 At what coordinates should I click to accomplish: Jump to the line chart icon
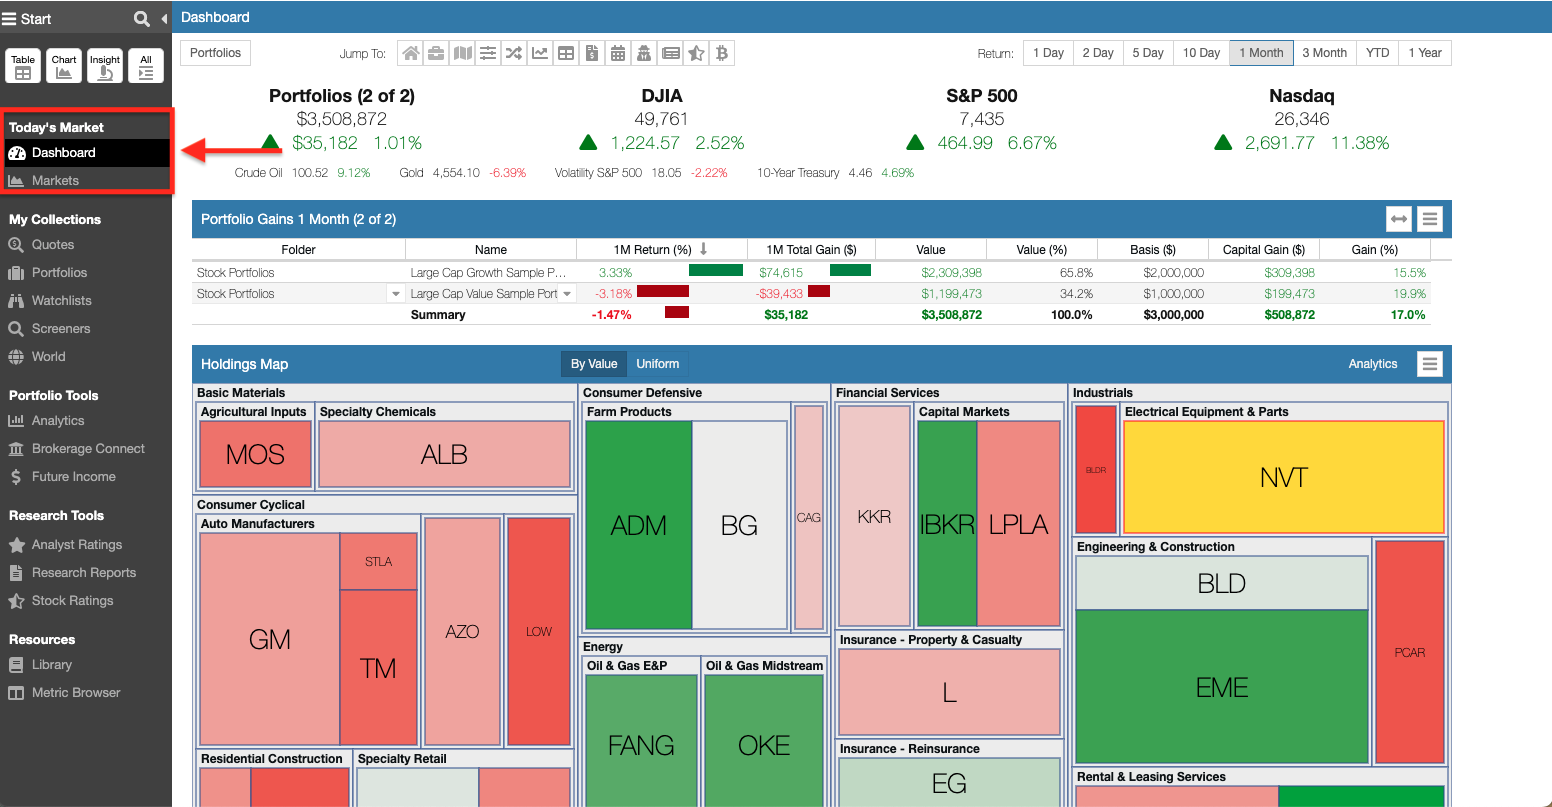[x=540, y=53]
